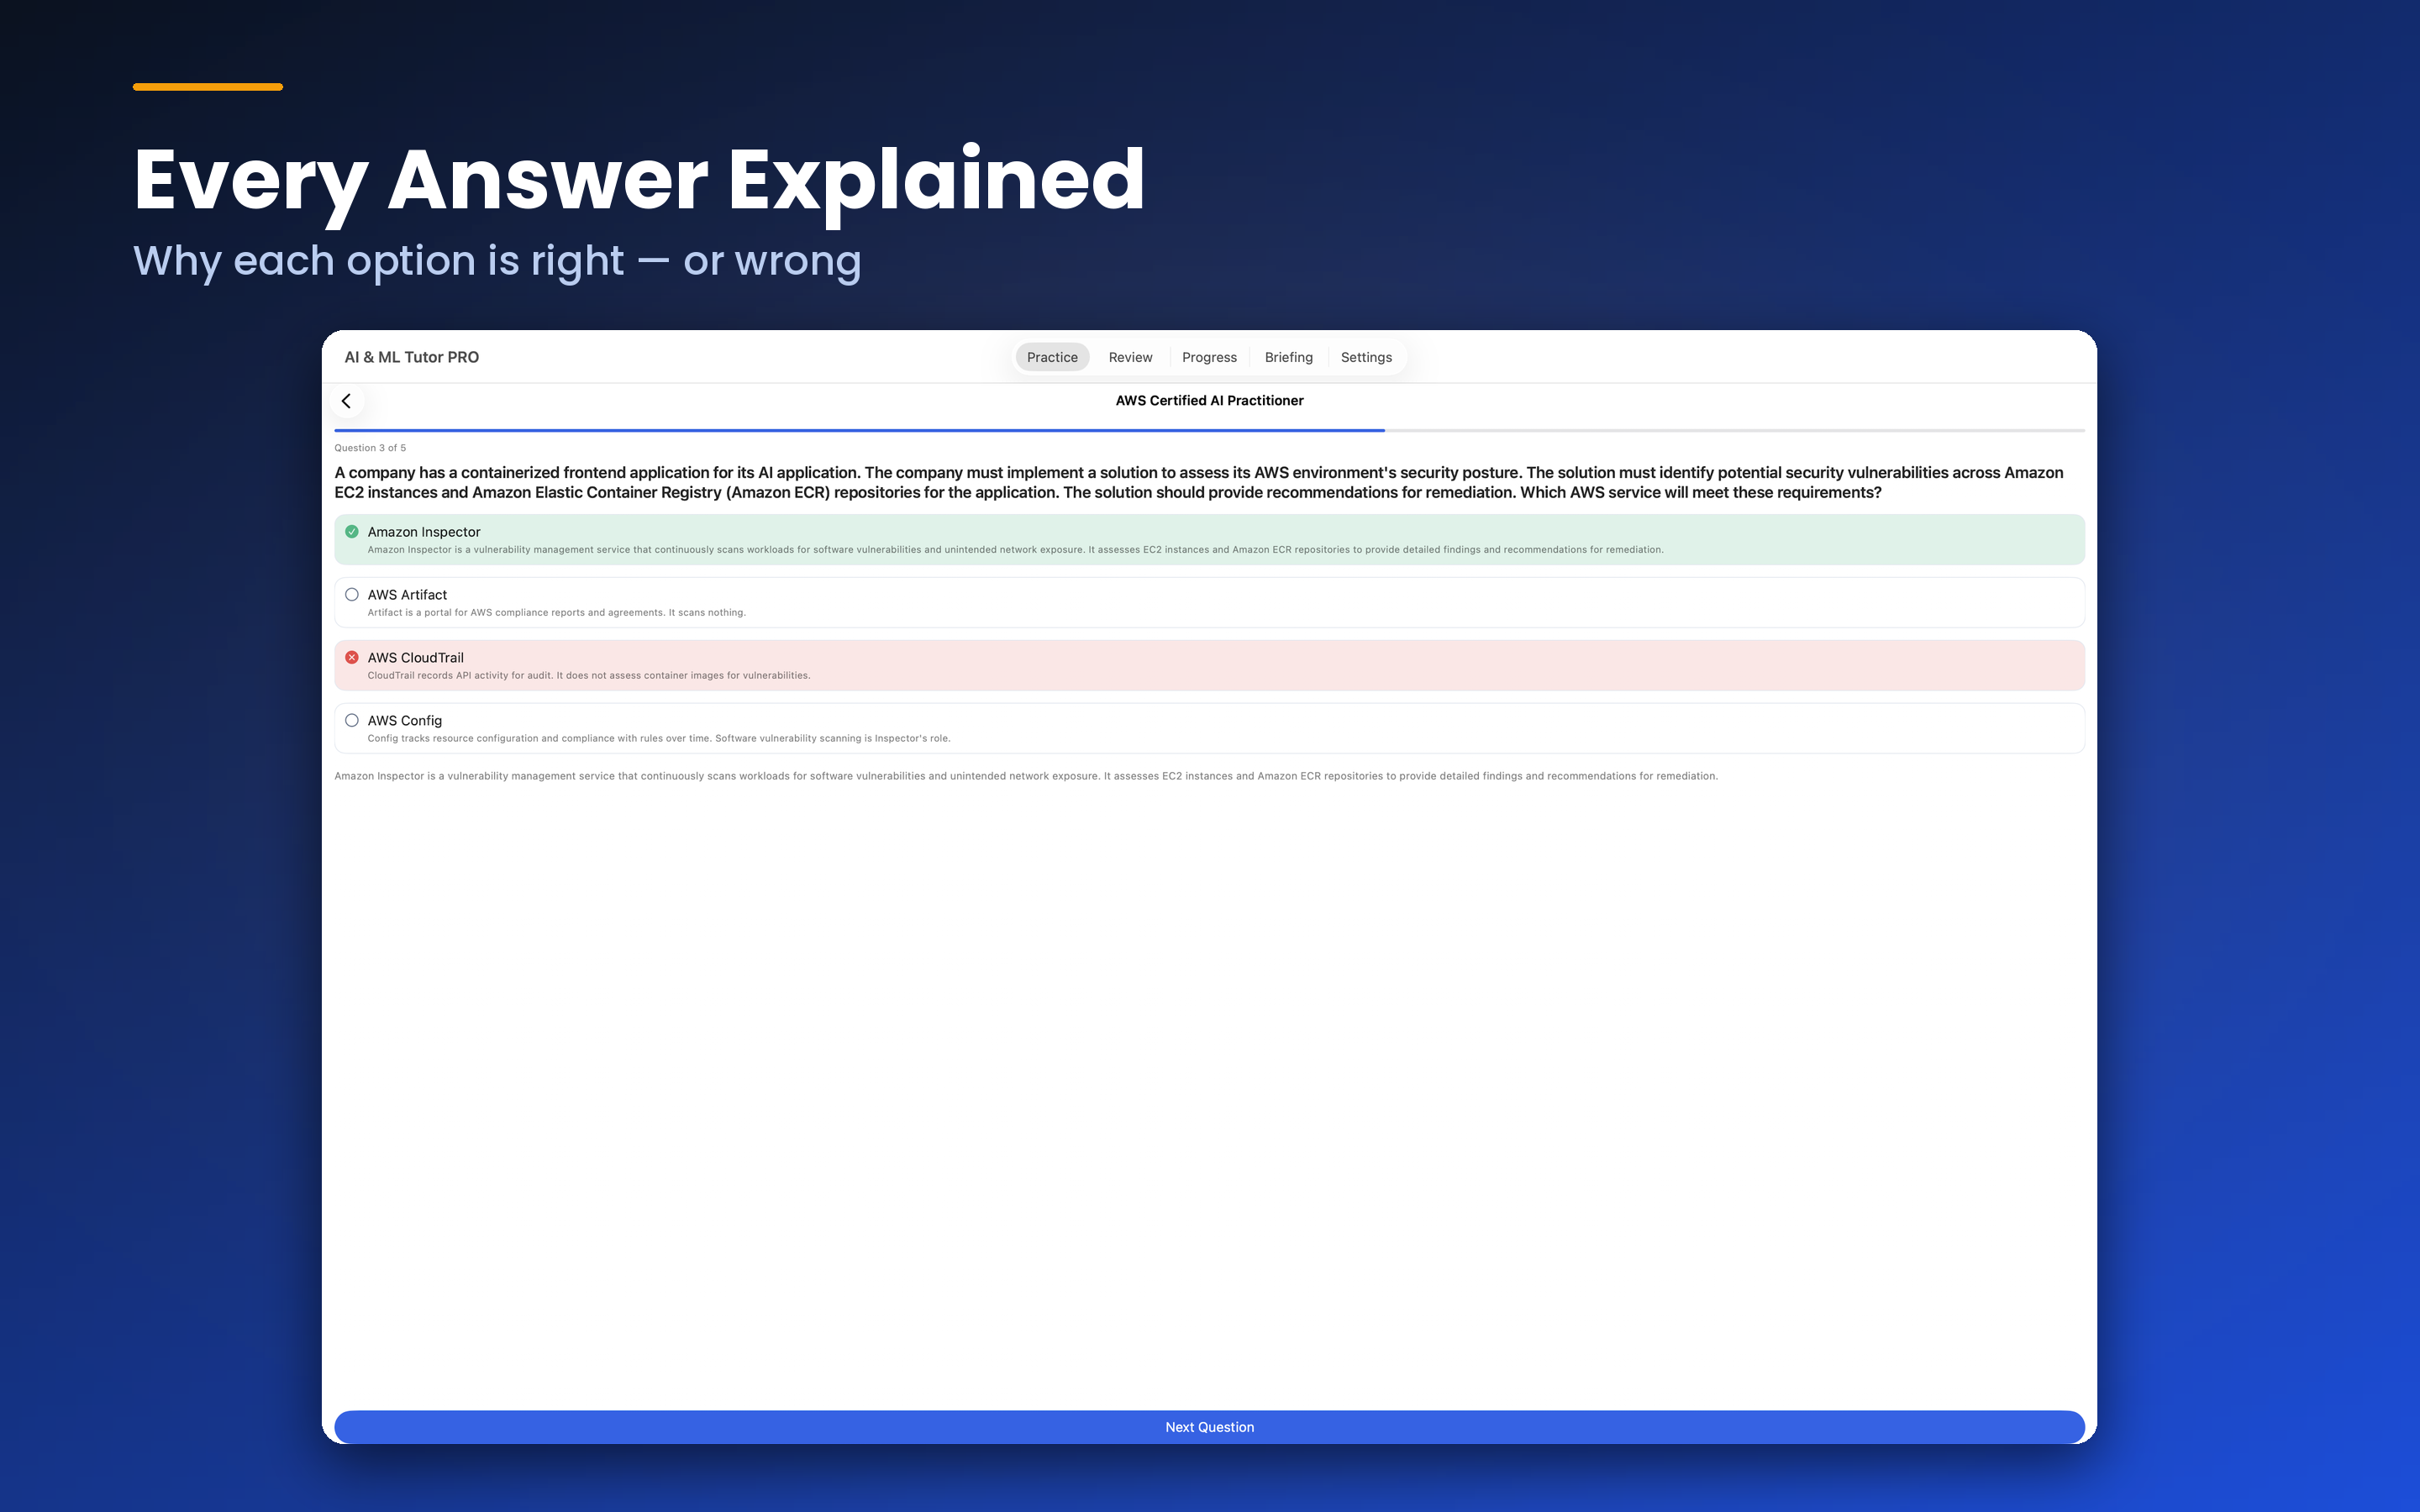Click the question progress bar
Image resolution: width=2420 pixels, height=1512 pixels.
pos(1209,430)
